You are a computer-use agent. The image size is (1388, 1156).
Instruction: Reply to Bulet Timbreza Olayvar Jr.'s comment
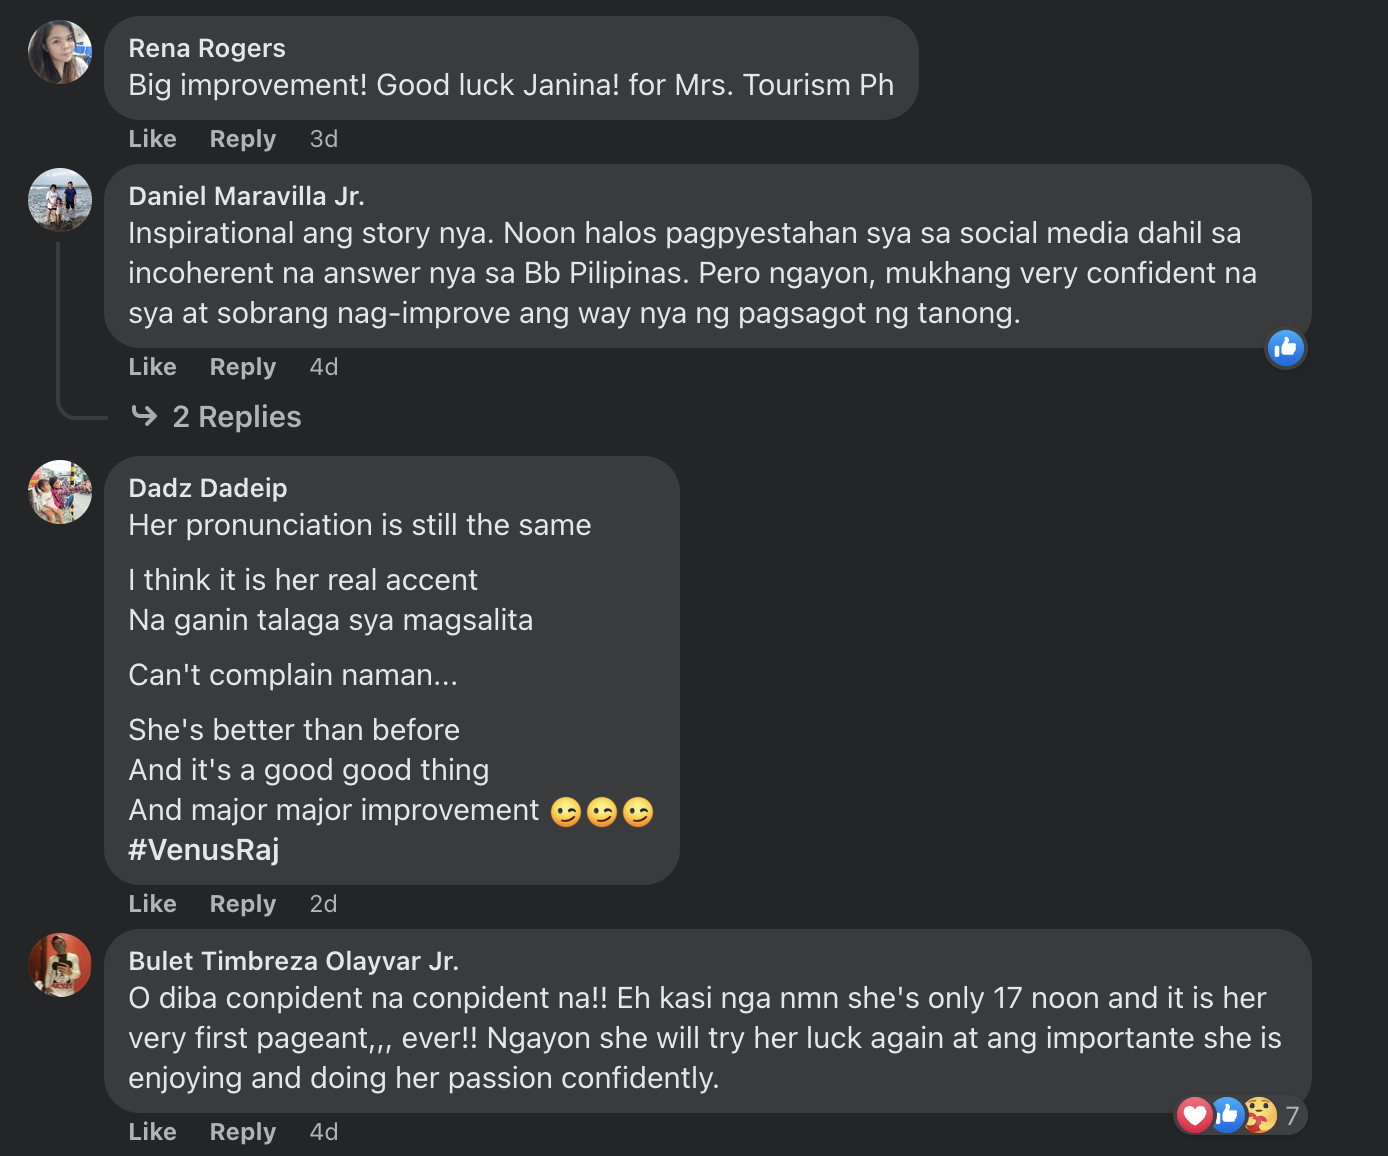(x=242, y=1132)
